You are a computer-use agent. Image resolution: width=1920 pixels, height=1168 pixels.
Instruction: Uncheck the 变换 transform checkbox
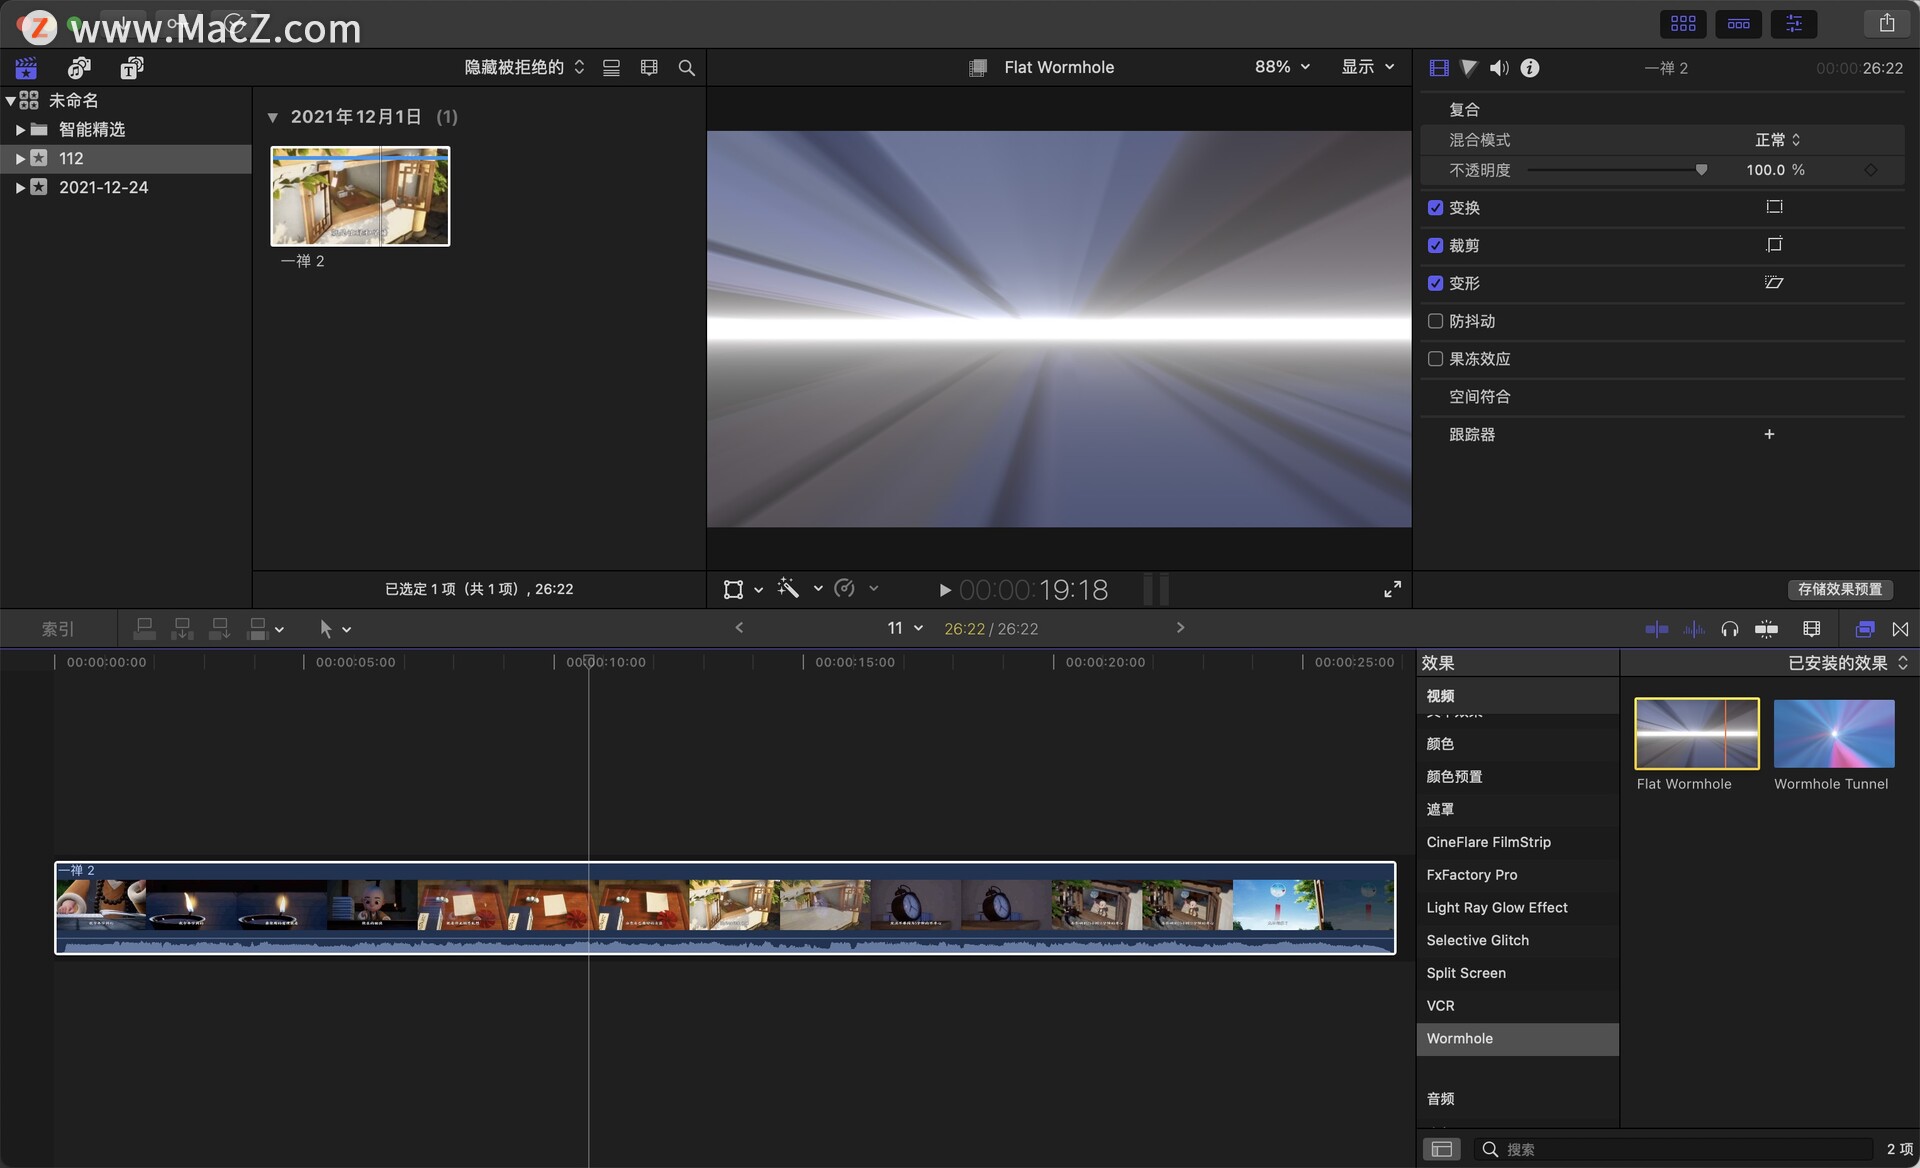(1435, 208)
